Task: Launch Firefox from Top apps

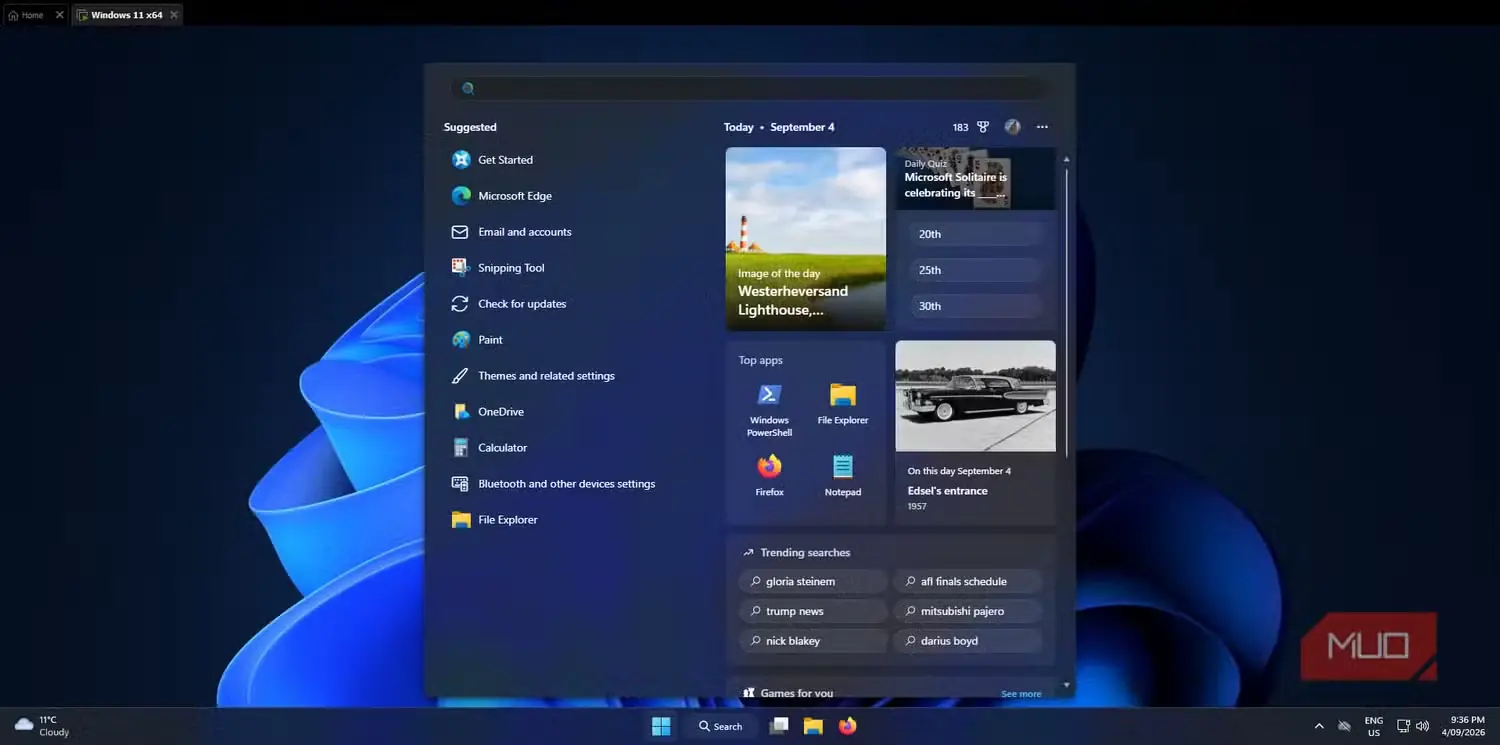Action: [x=769, y=475]
